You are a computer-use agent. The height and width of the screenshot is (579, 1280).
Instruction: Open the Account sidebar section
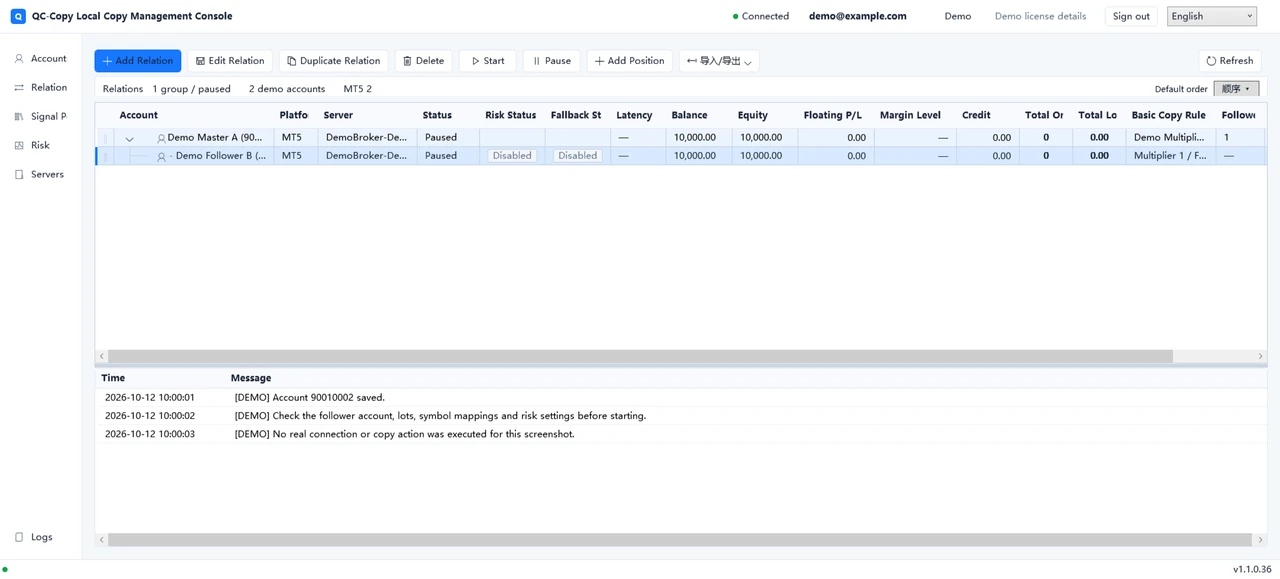coord(41,59)
